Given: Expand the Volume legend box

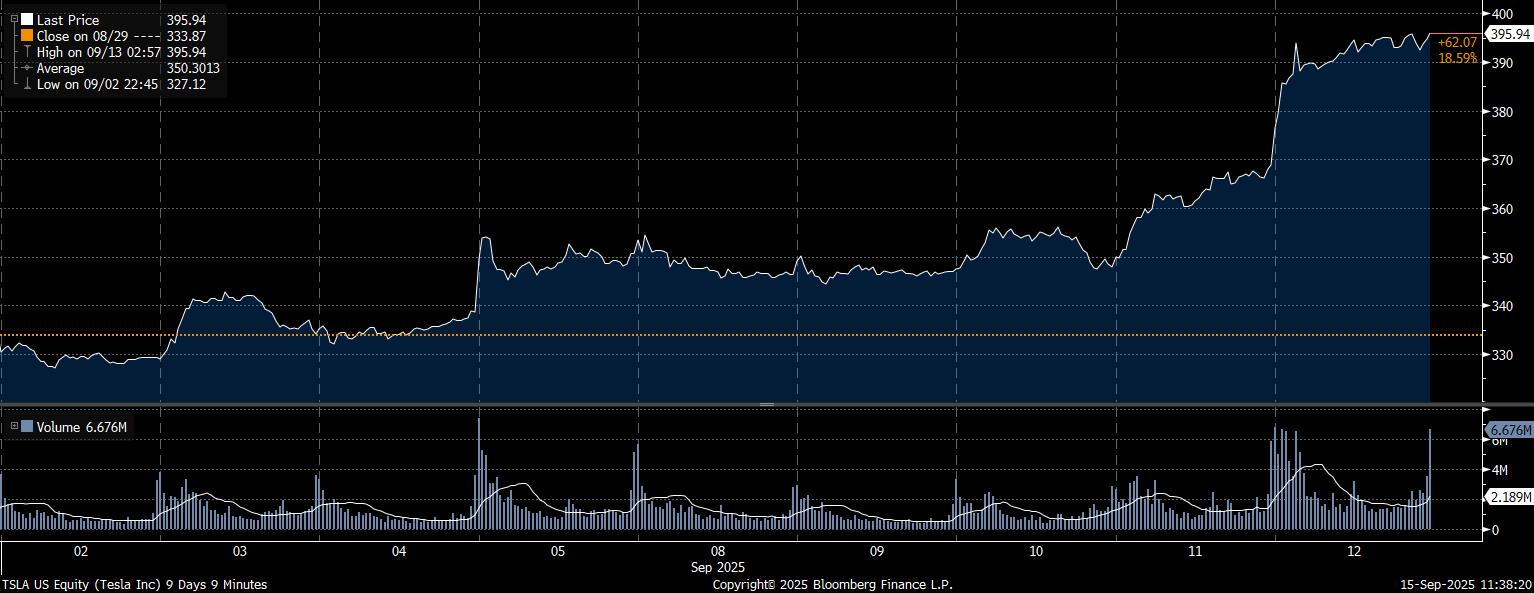Looking at the screenshot, I should point(14,427).
